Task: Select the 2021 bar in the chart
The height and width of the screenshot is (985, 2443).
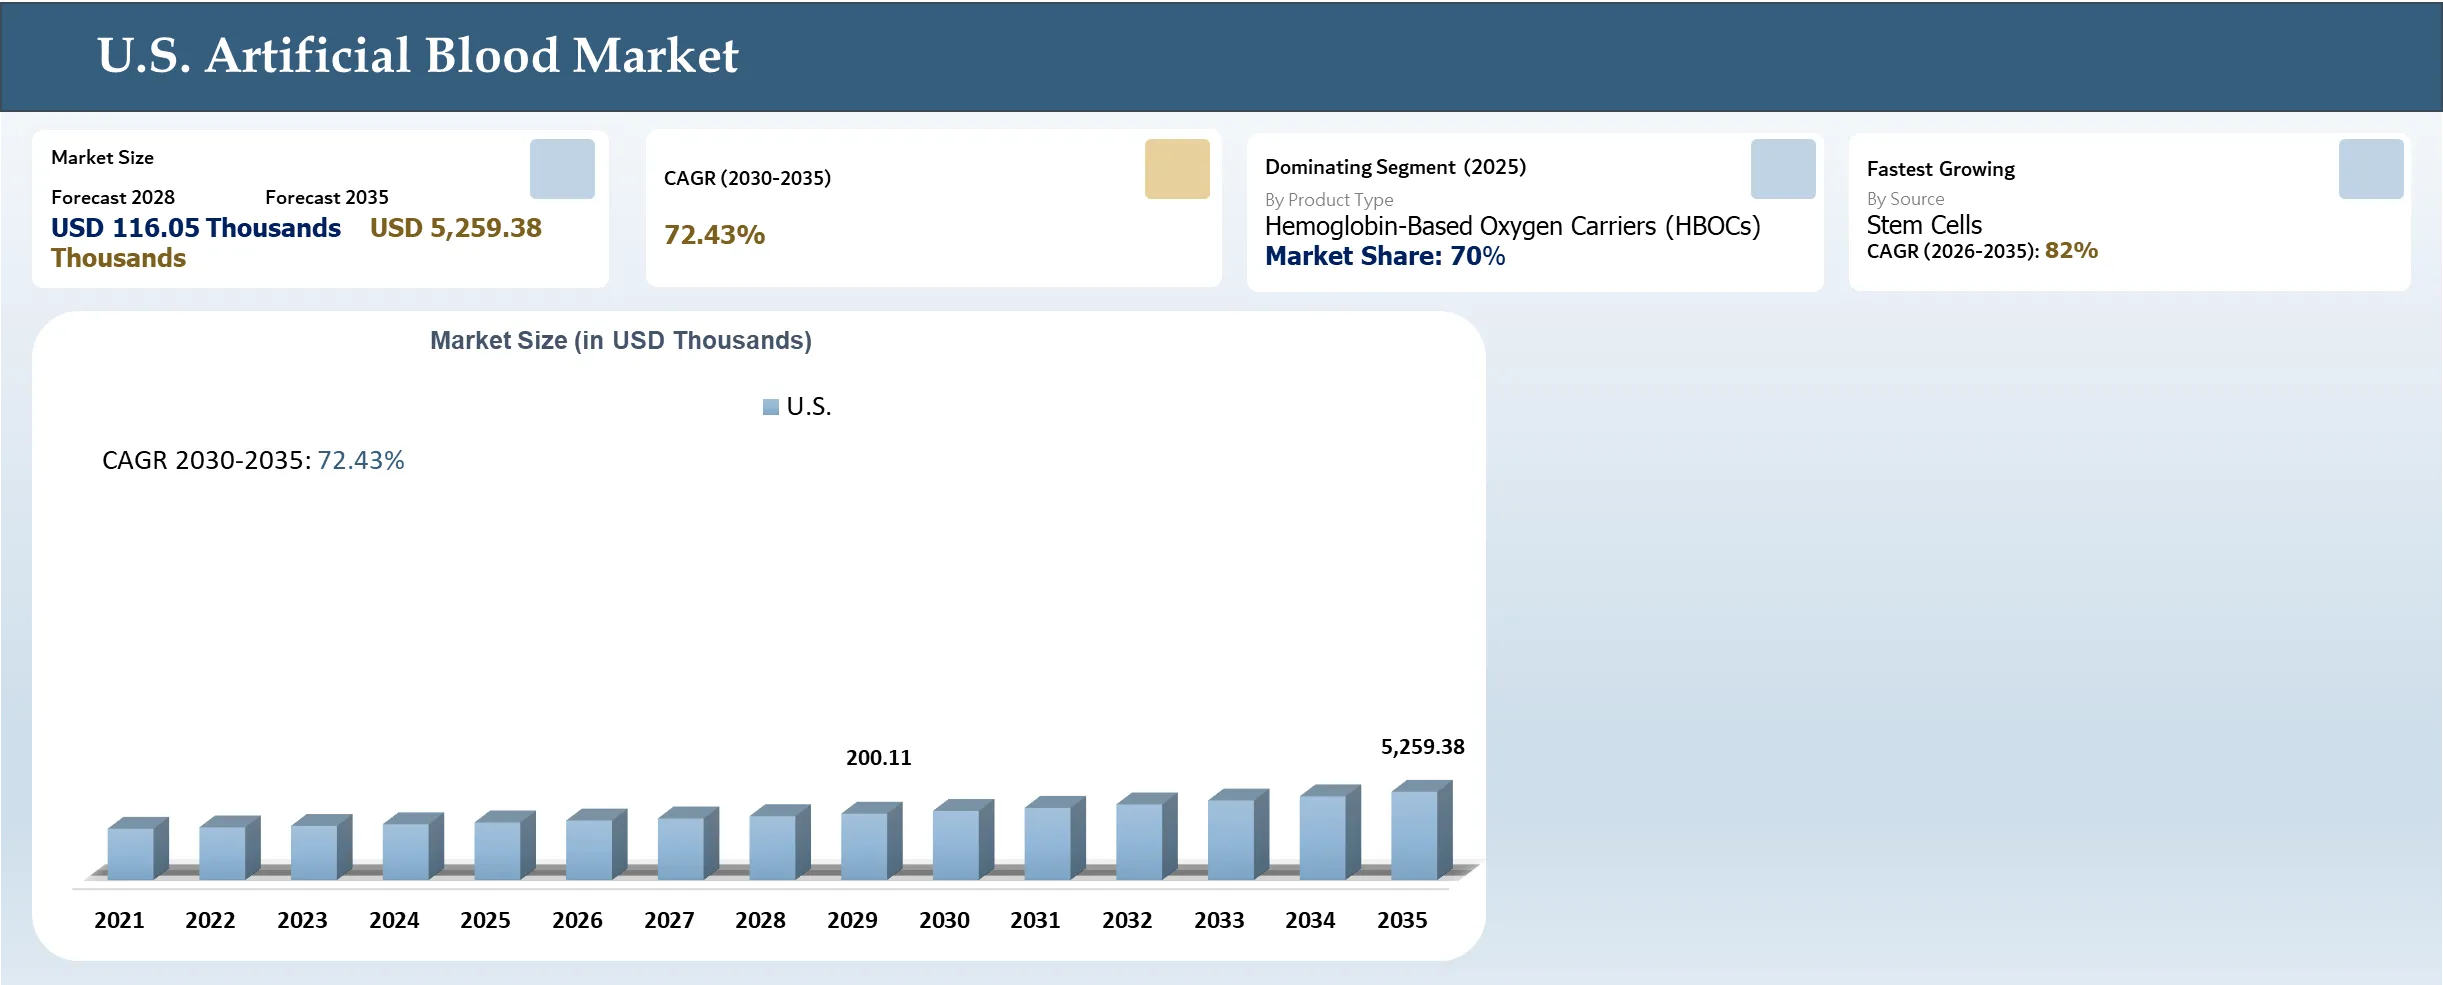Action: pos(138,848)
